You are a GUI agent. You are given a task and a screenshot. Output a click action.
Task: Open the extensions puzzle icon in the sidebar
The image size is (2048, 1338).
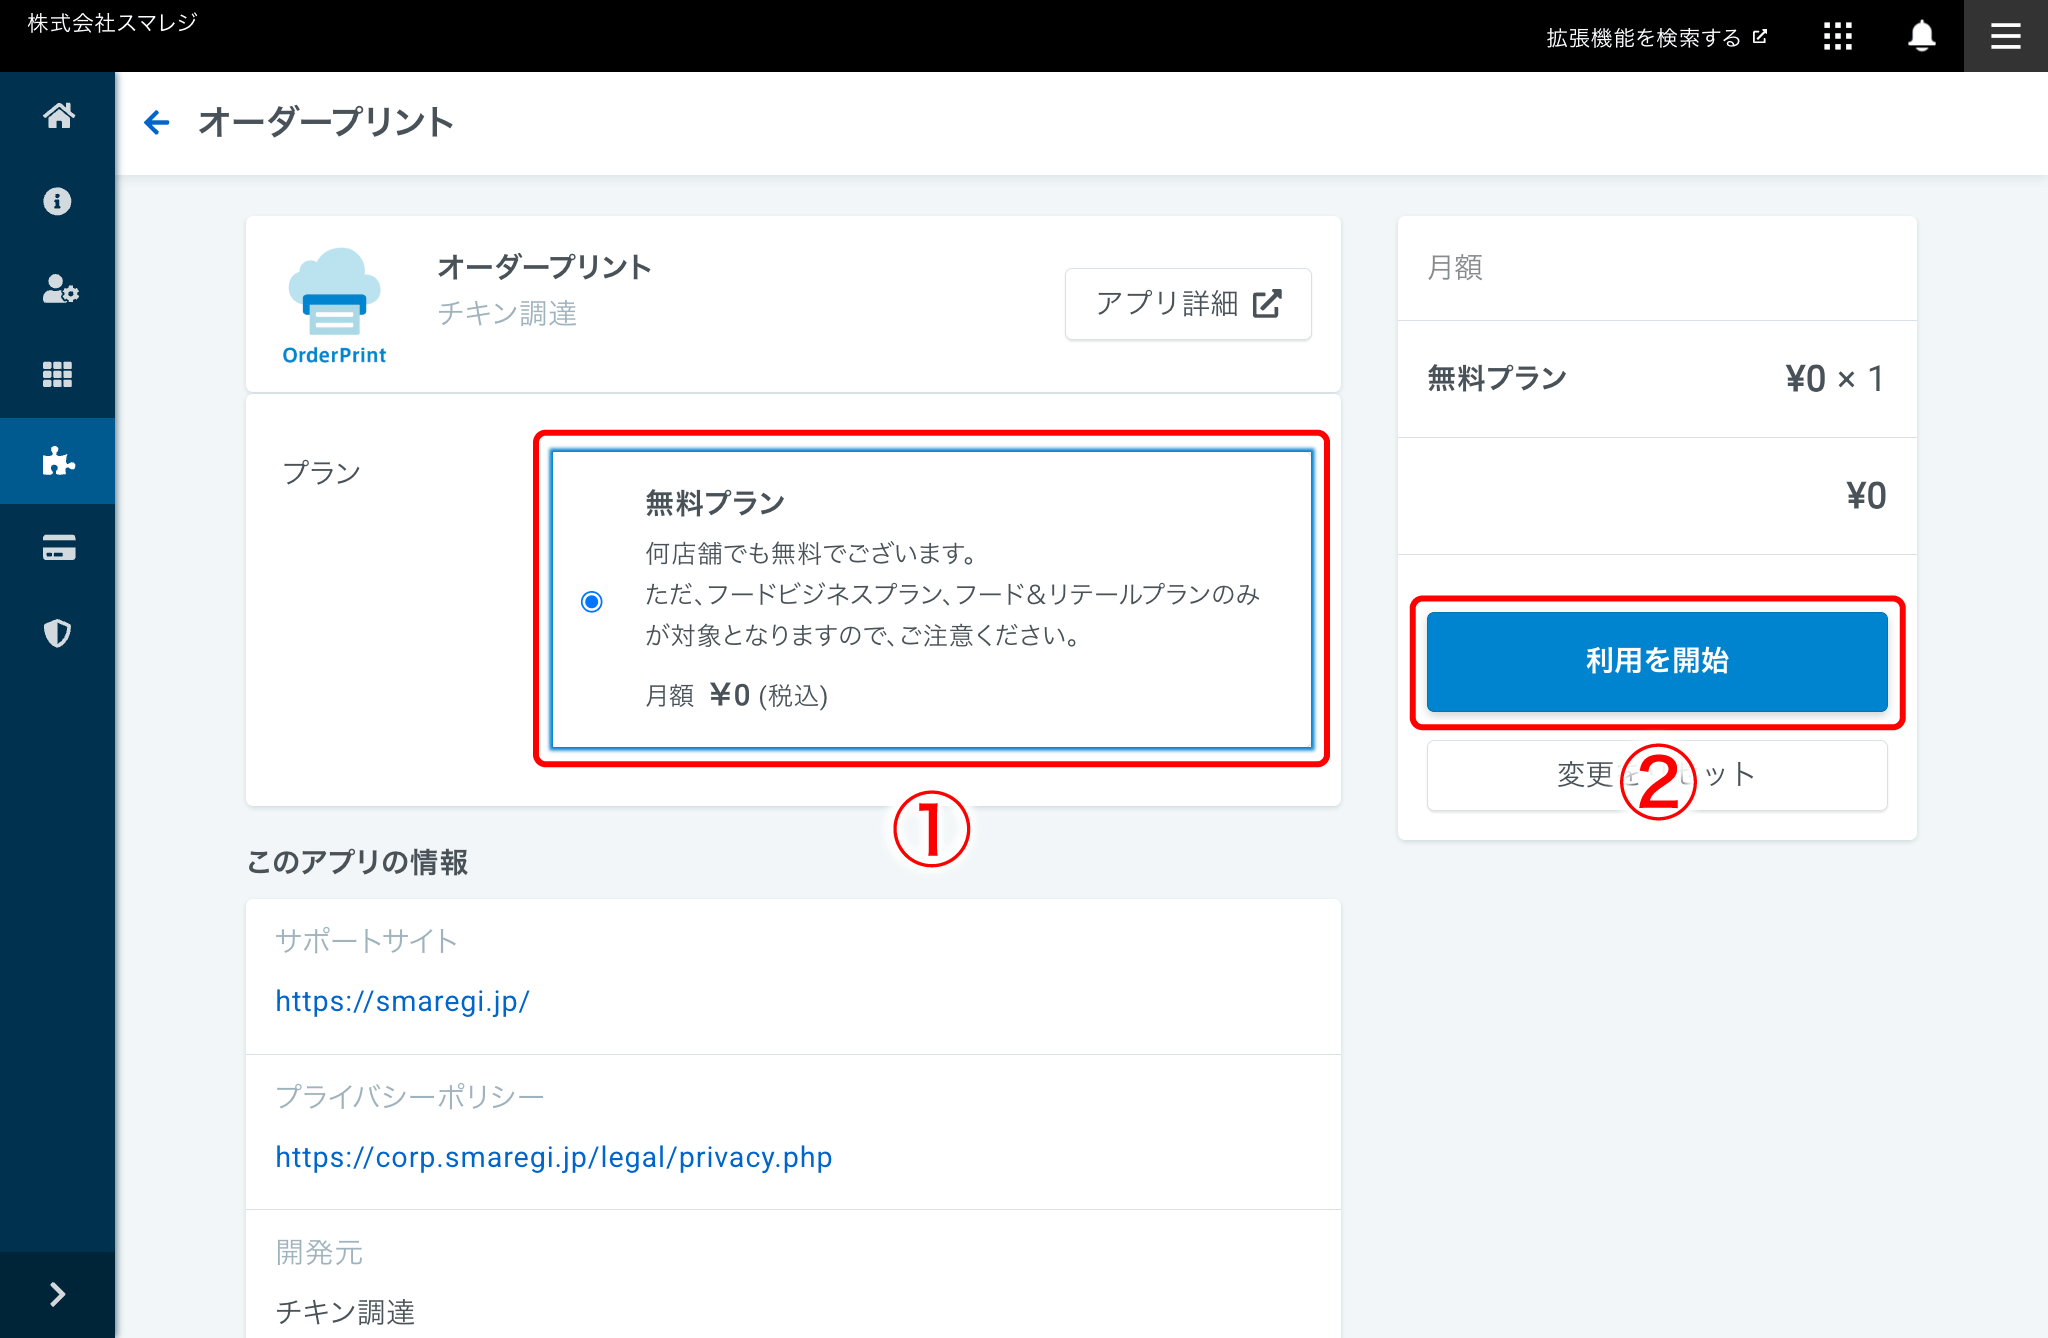[57, 461]
